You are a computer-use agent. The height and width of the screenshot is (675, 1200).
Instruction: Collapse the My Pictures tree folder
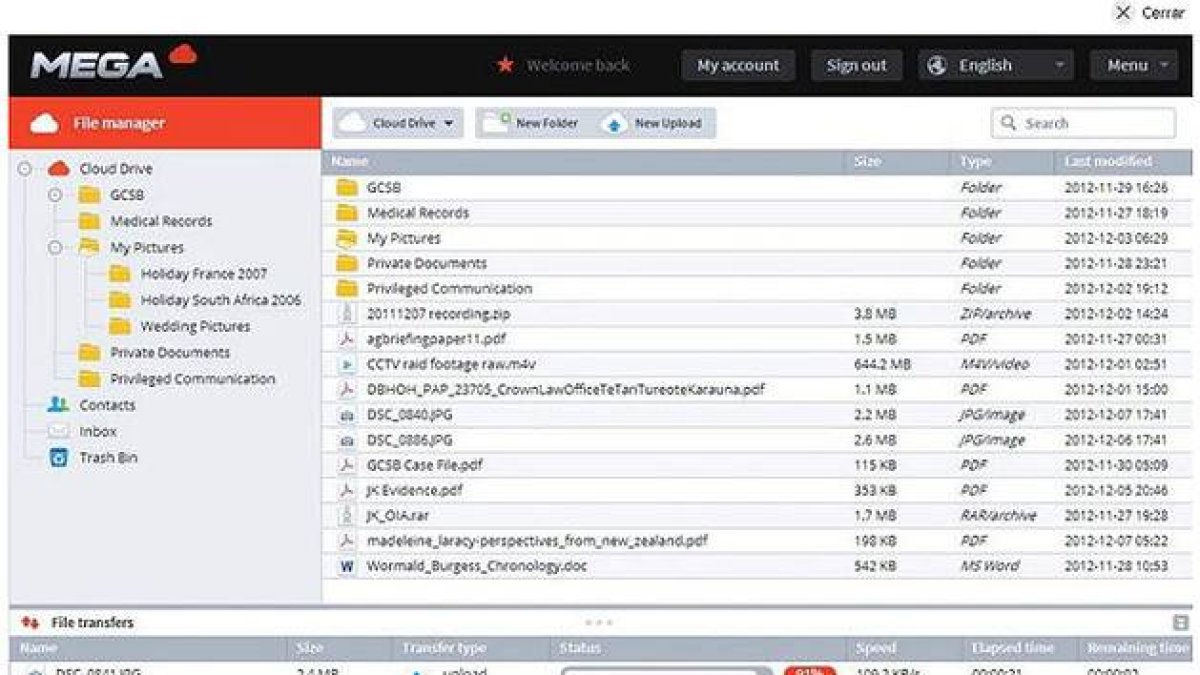pos(55,247)
